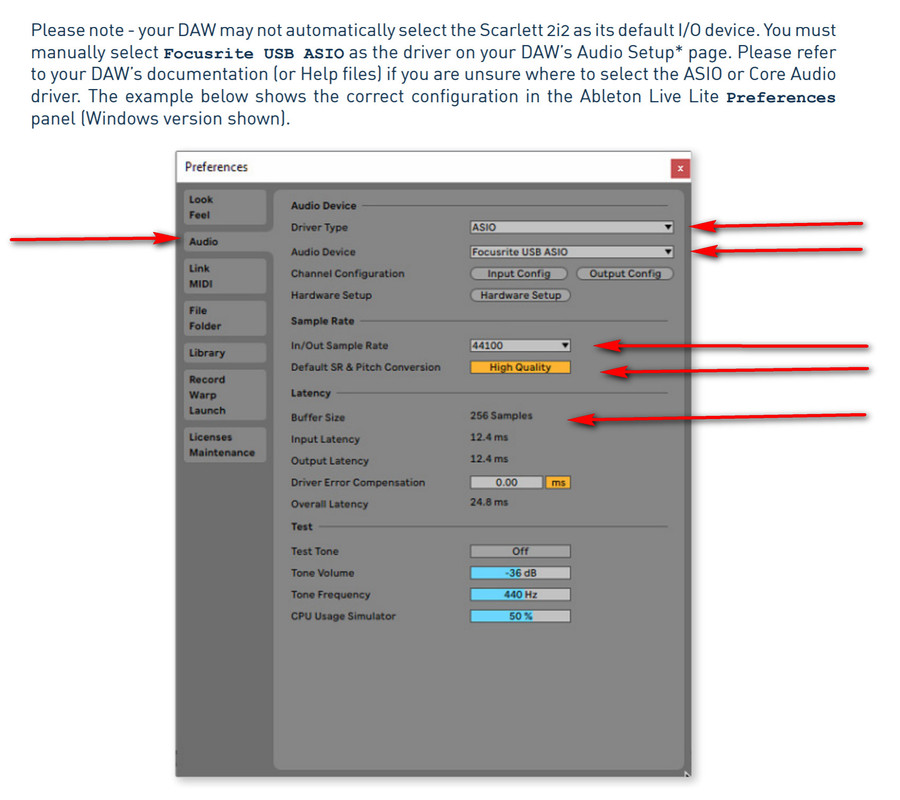Open Hardware Setup via its button
This screenshot has width=900, height=800.
(x=521, y=295)
